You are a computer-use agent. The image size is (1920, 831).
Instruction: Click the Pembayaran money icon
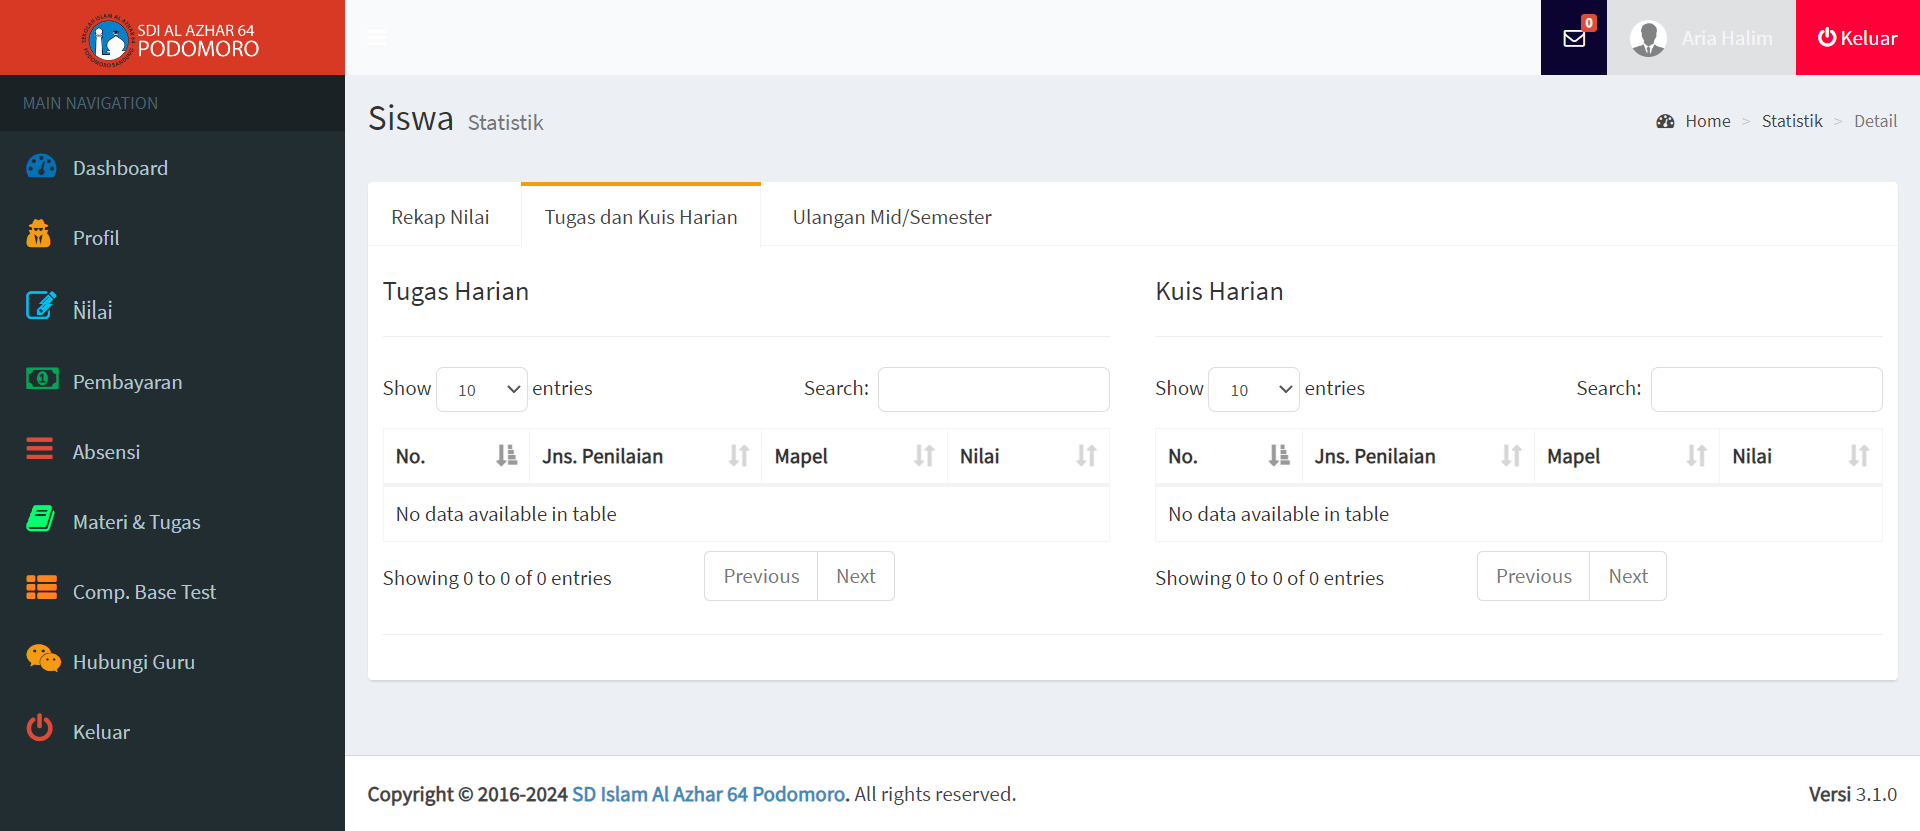pyautogui.click(x=41, y=379)
